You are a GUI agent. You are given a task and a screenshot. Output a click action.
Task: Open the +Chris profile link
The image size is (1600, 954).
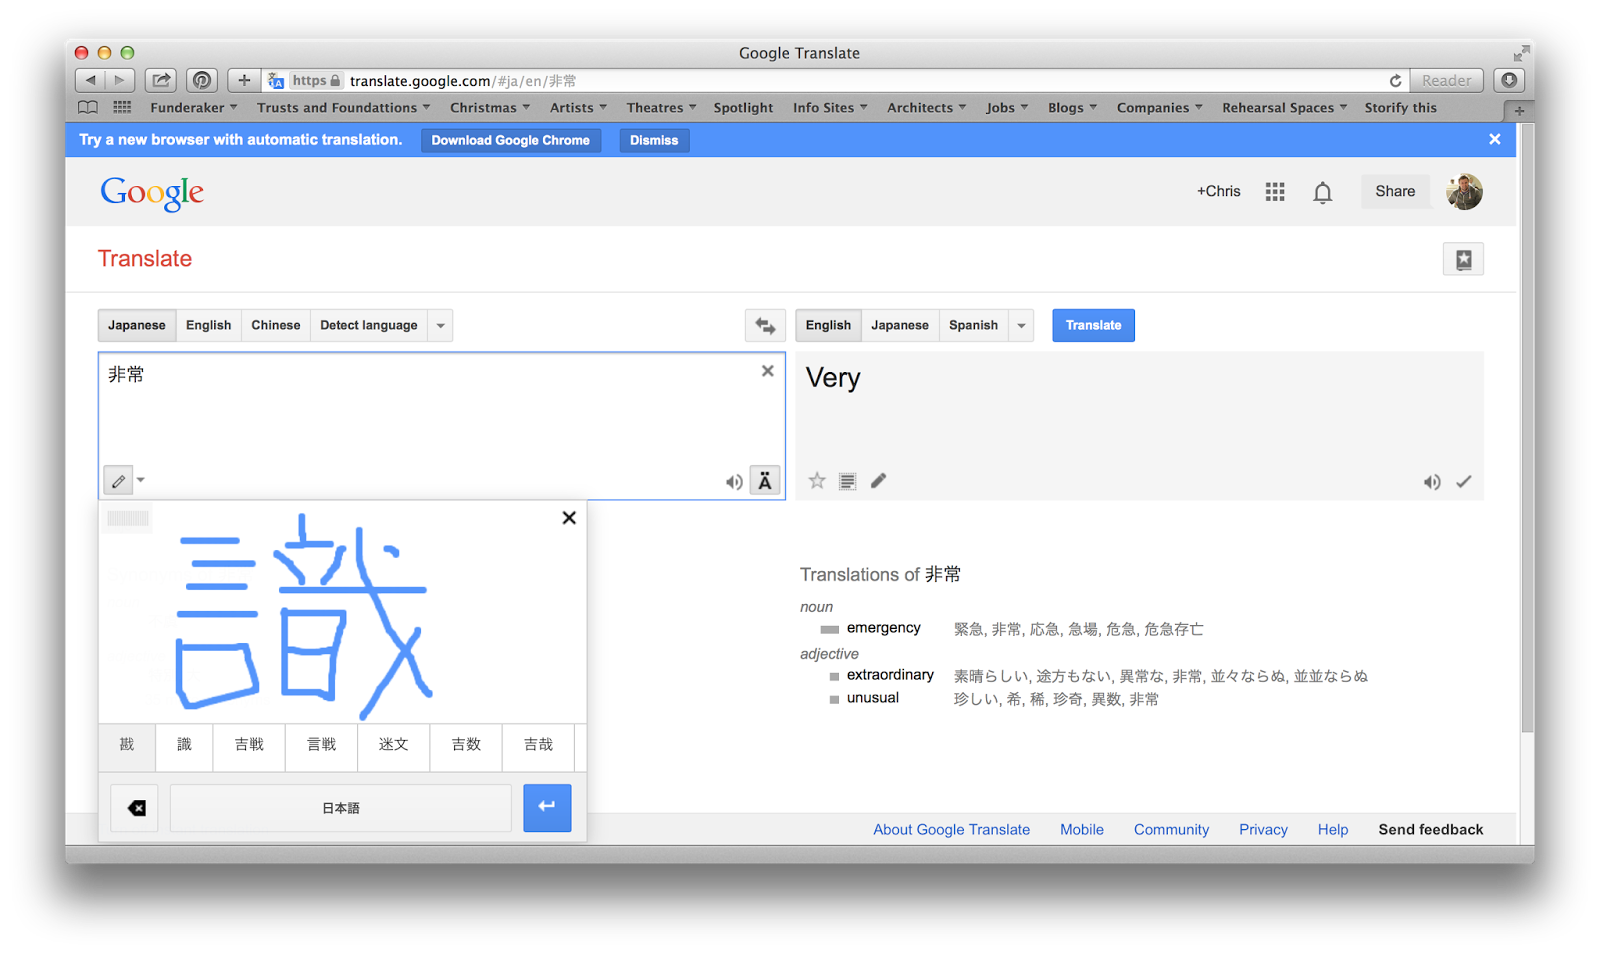point(1218,192)
